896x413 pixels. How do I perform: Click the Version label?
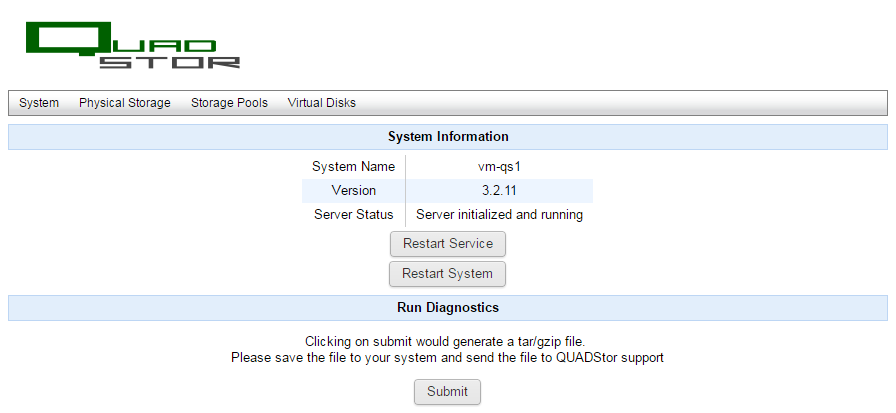pos(354,191)
